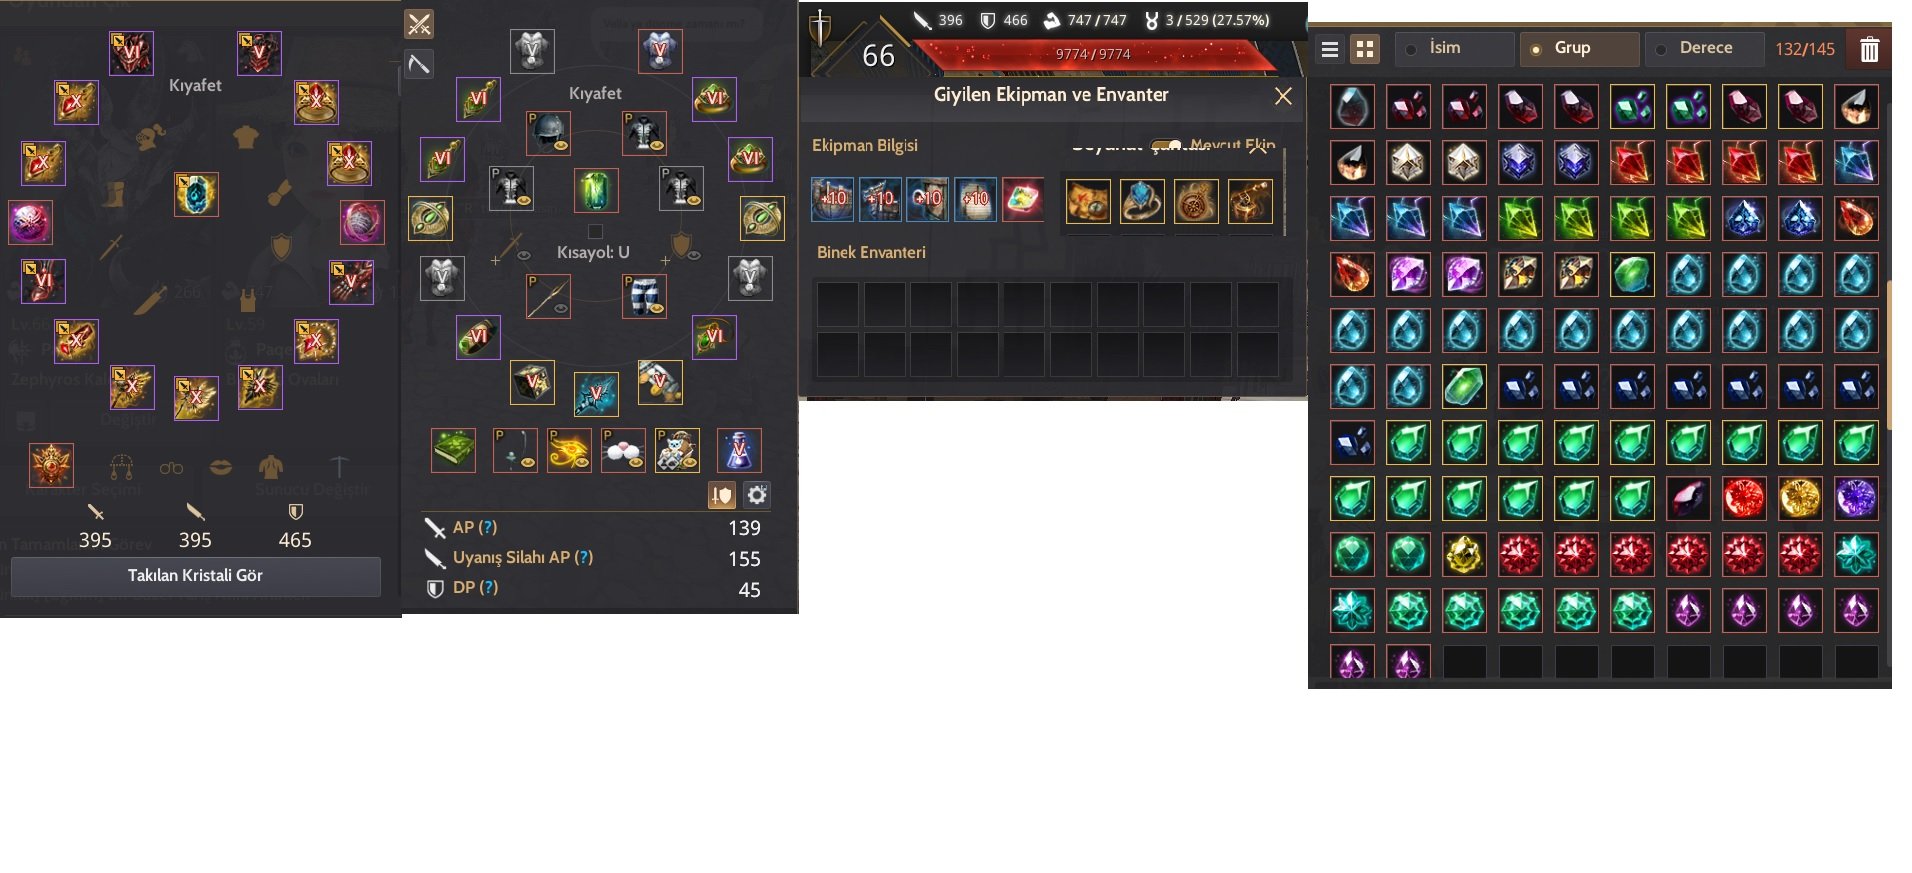Click the green book item slot
This screenshot has height=873, width=1912.
453,450
